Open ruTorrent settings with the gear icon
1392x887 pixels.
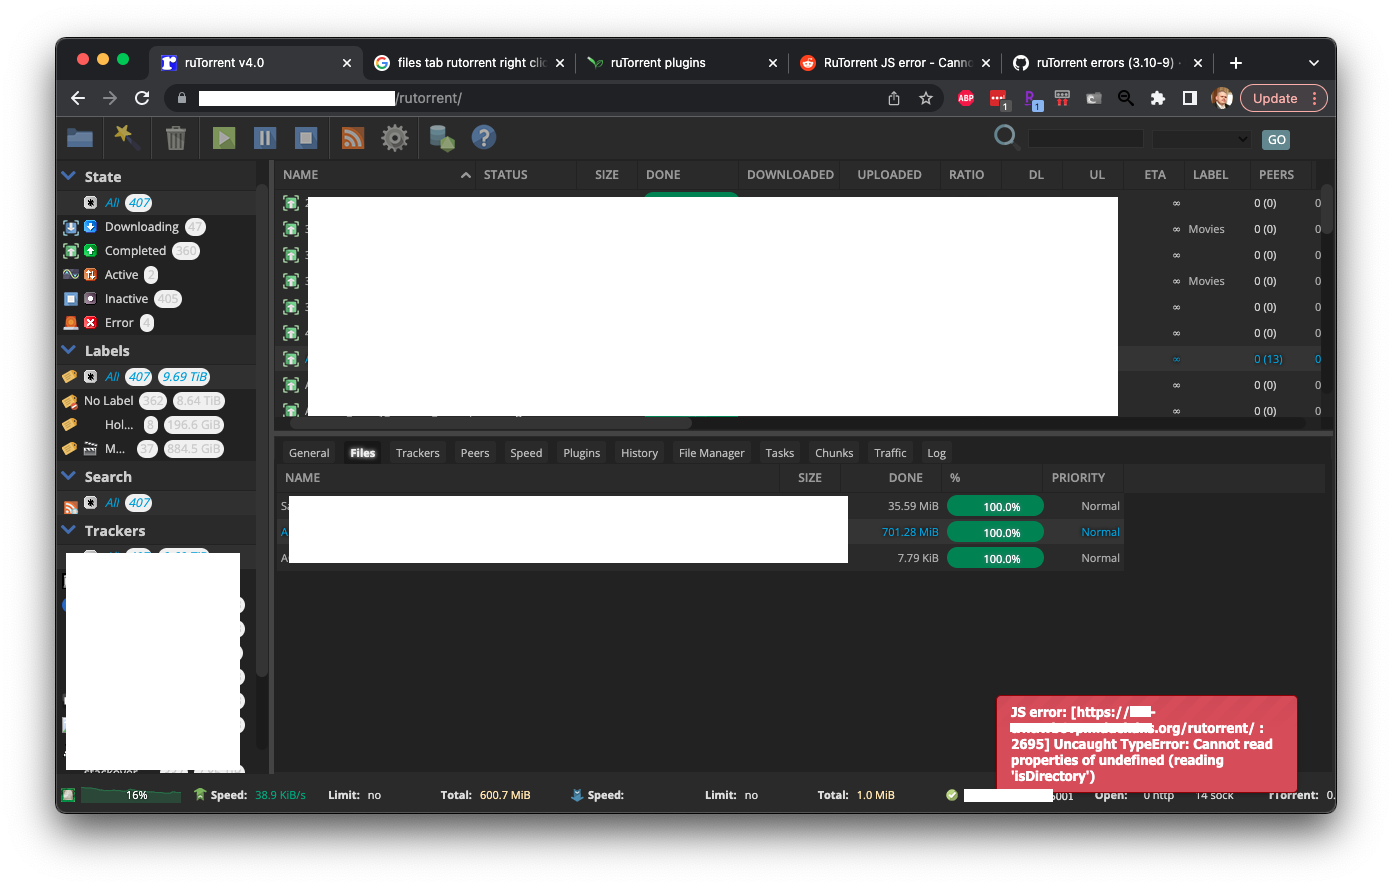coord(394,137)
